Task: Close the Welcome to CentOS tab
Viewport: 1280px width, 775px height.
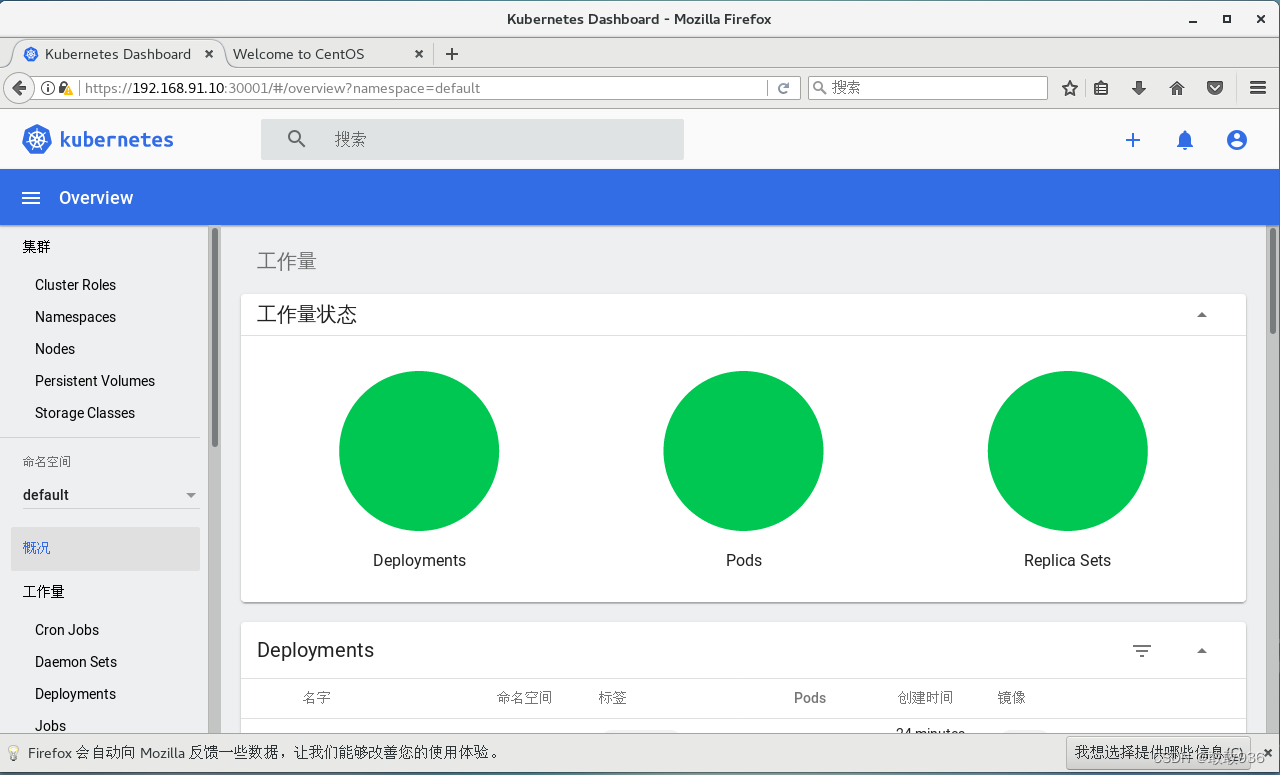Action: pyautogui.click(x=419, y=54)
